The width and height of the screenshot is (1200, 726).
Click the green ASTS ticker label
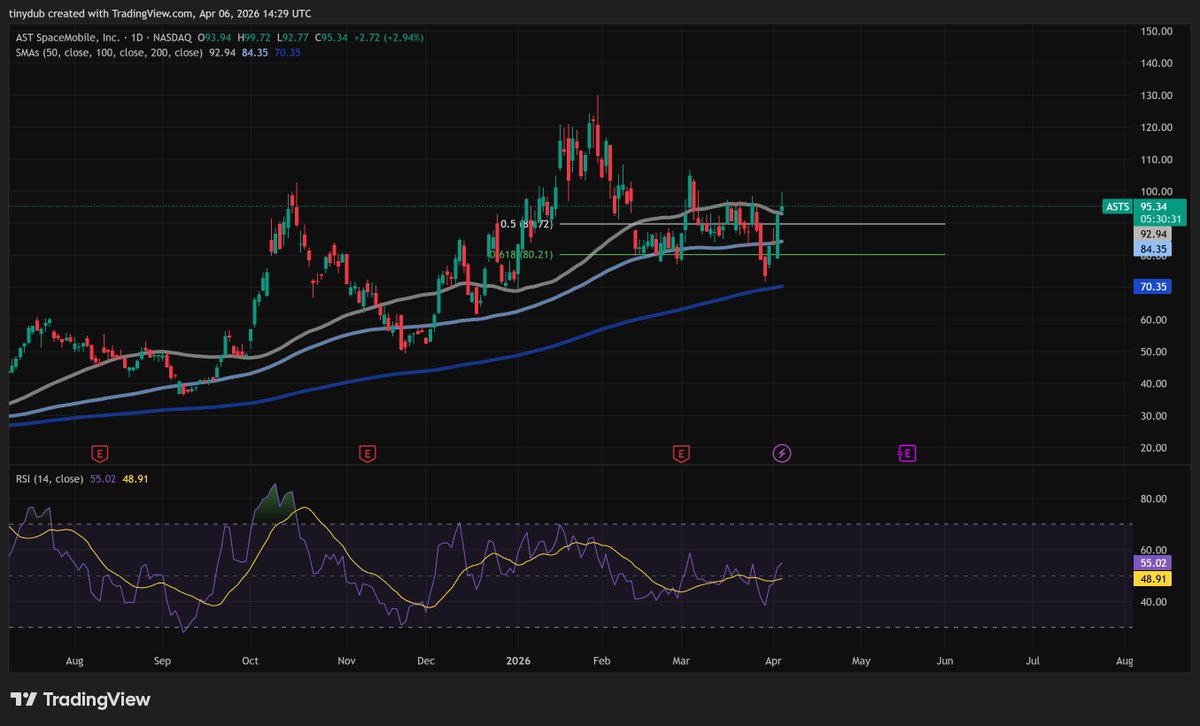[x=1117, y=206]
